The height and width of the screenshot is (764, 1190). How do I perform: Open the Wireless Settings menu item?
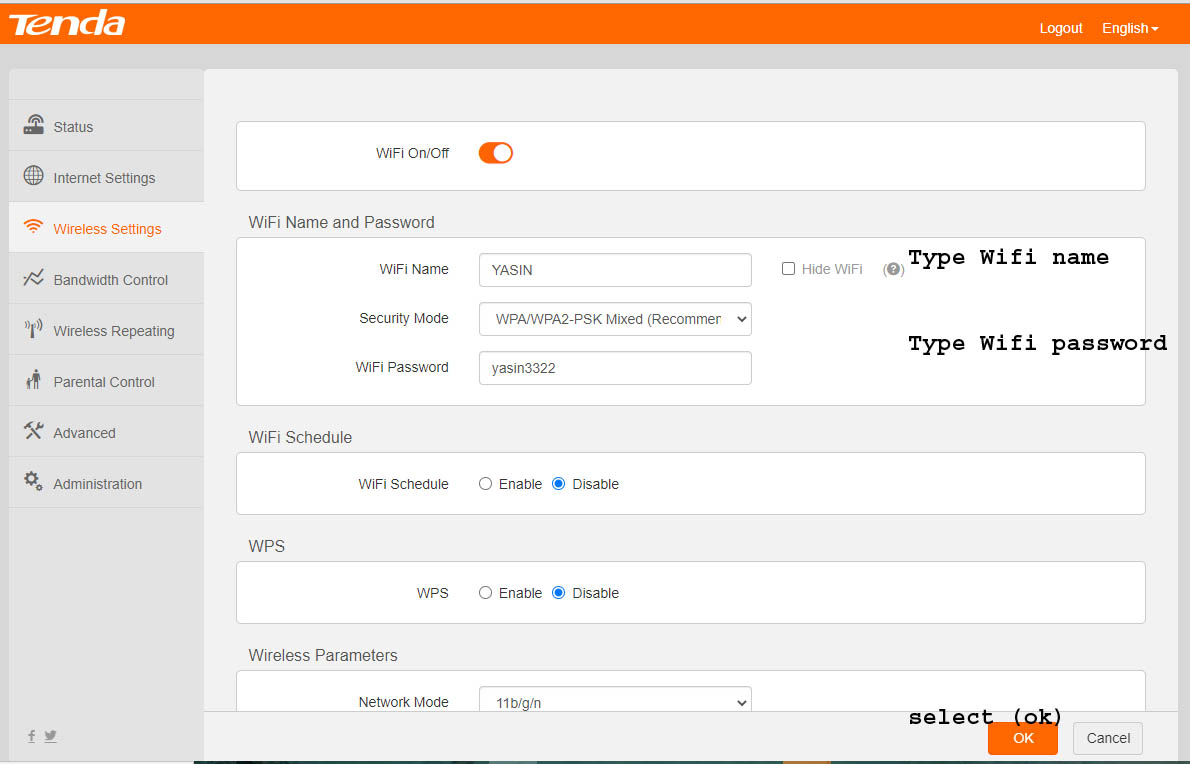107,229
